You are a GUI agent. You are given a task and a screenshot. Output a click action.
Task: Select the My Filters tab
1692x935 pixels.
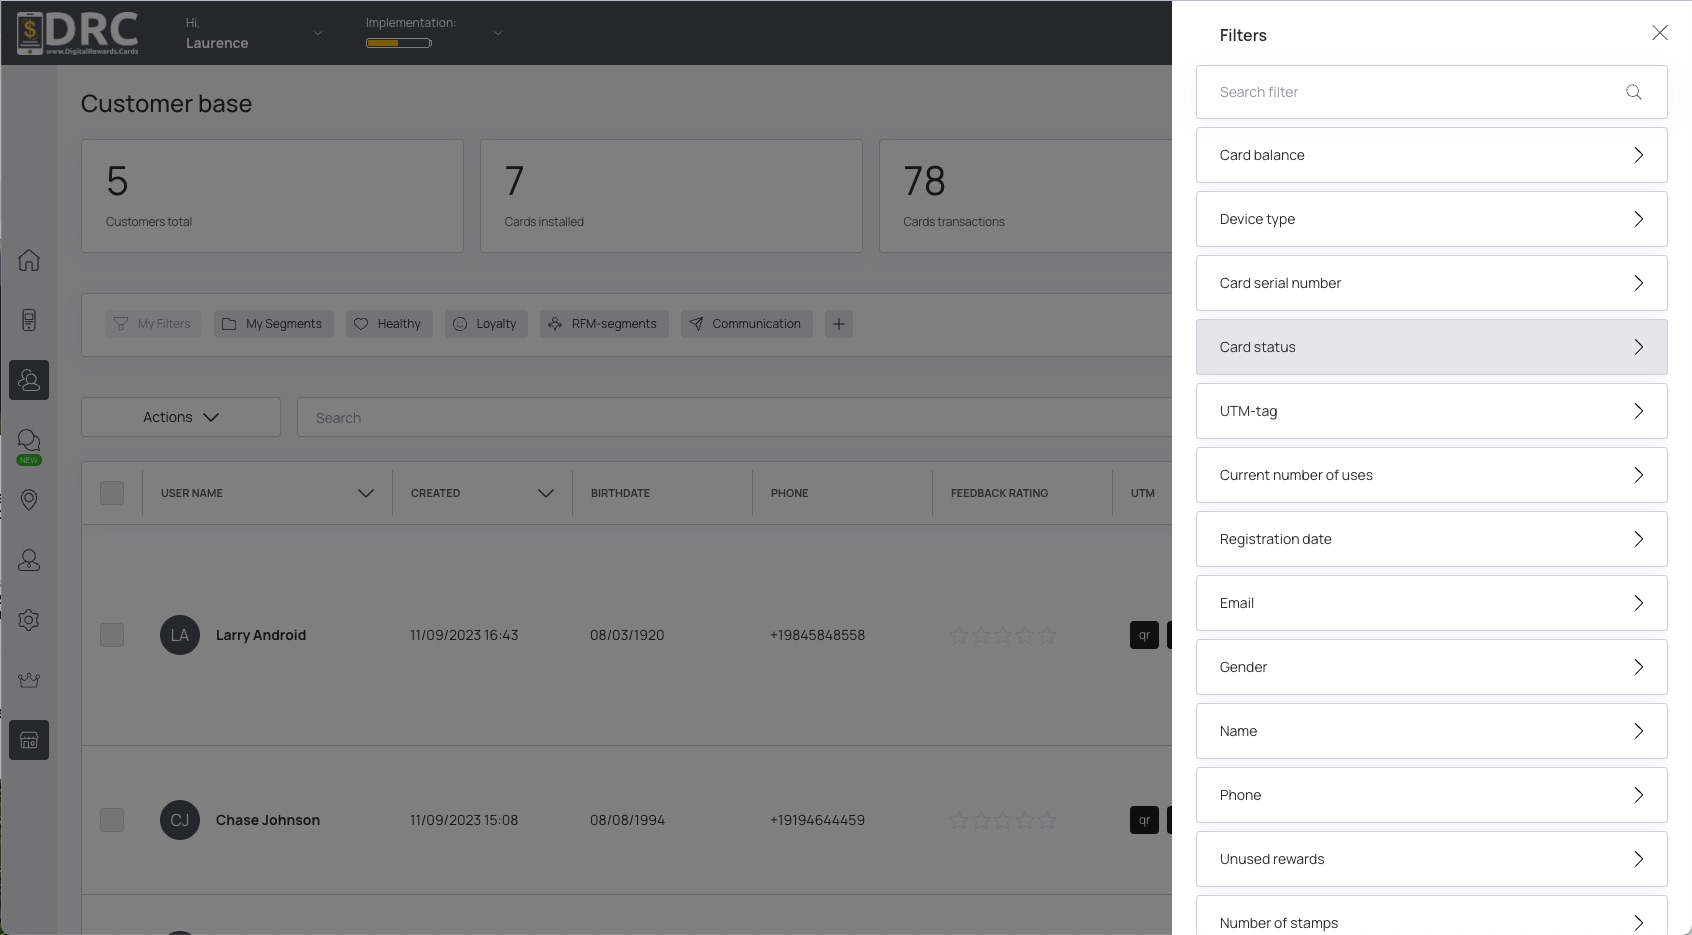(x=154, y=324)
